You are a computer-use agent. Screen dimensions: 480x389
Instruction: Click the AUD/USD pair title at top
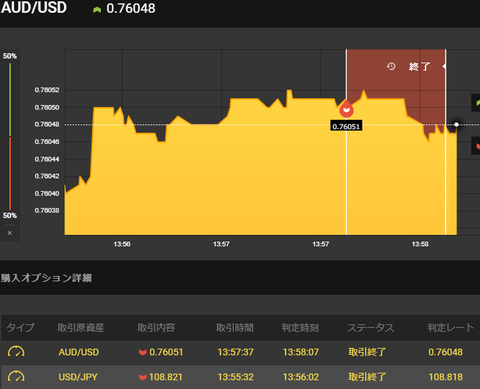click(34, 8)
